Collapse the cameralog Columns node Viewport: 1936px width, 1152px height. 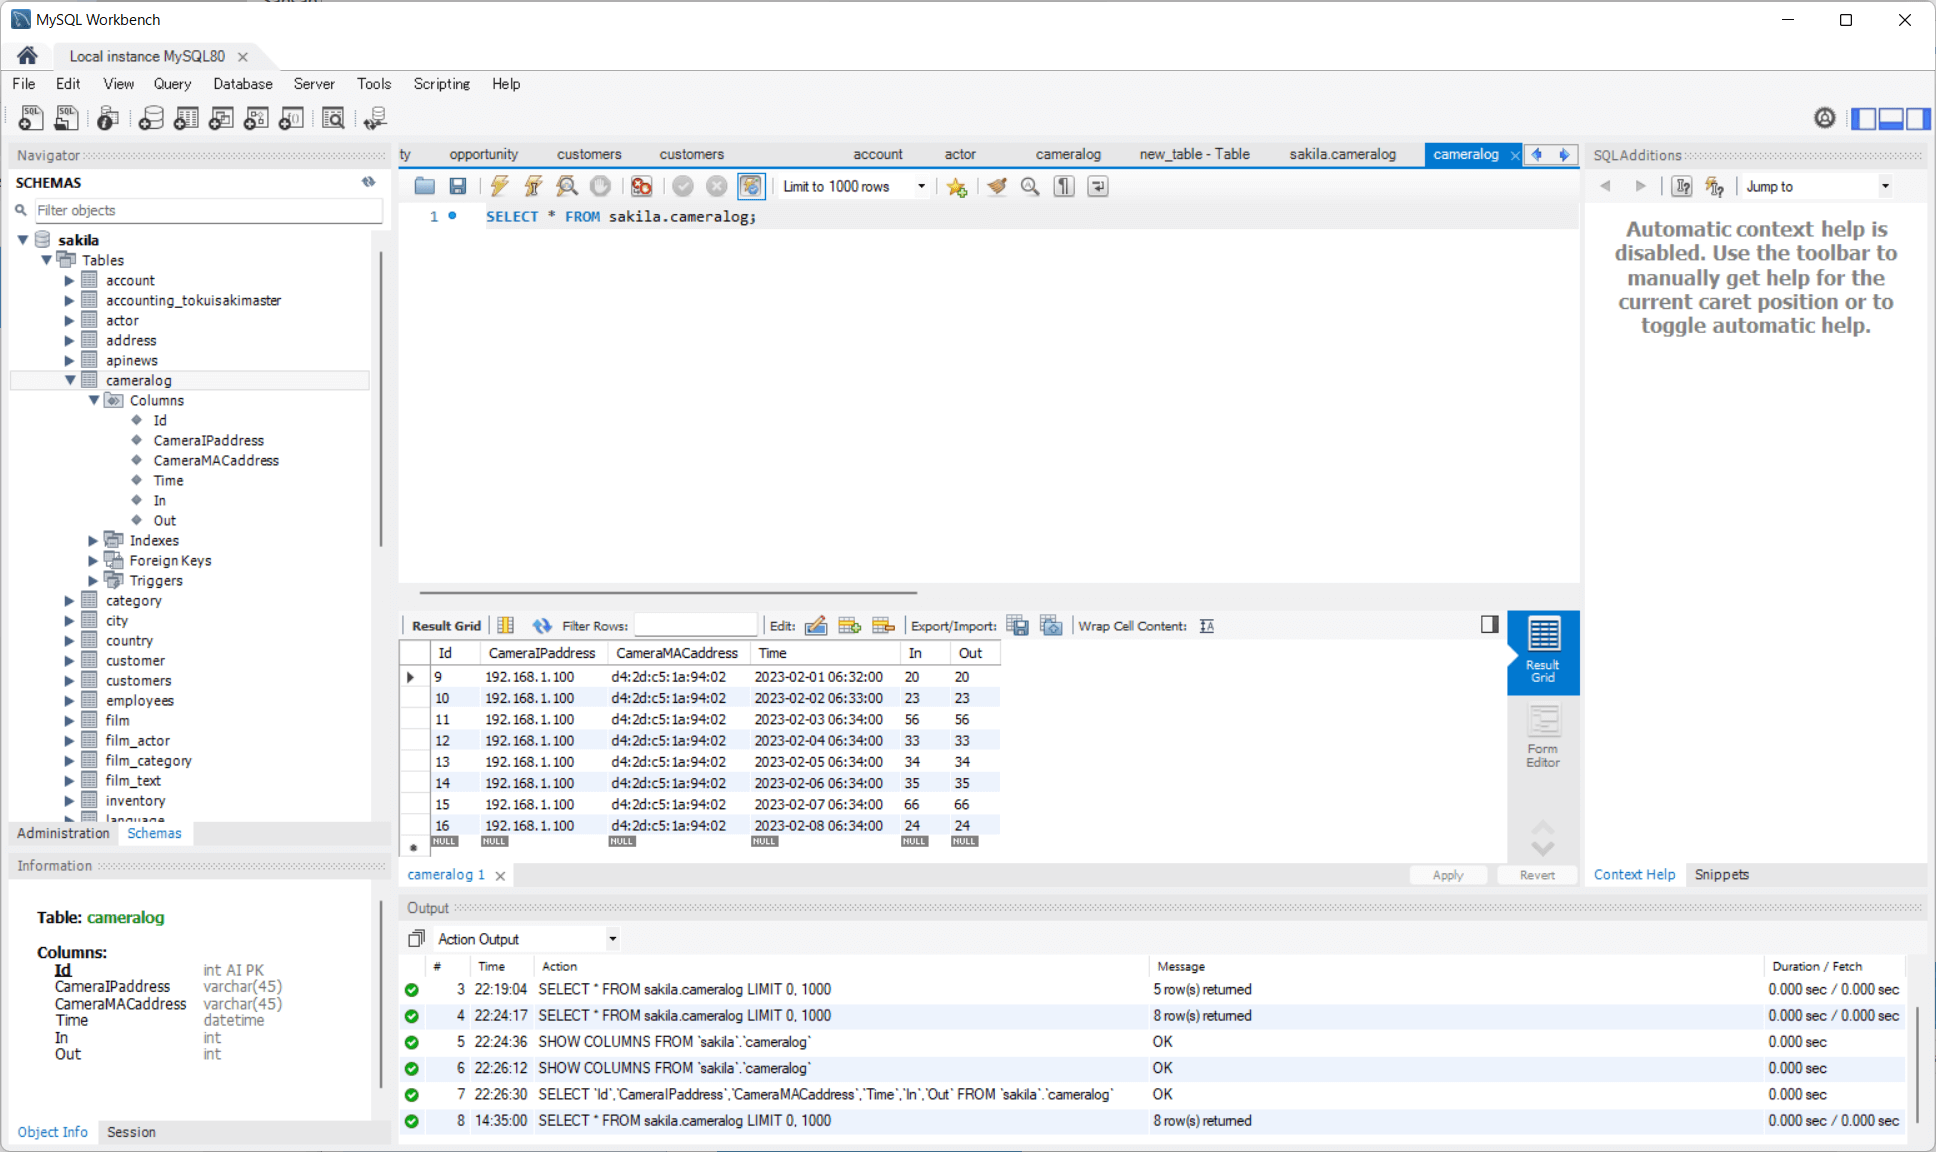point(94,400)
